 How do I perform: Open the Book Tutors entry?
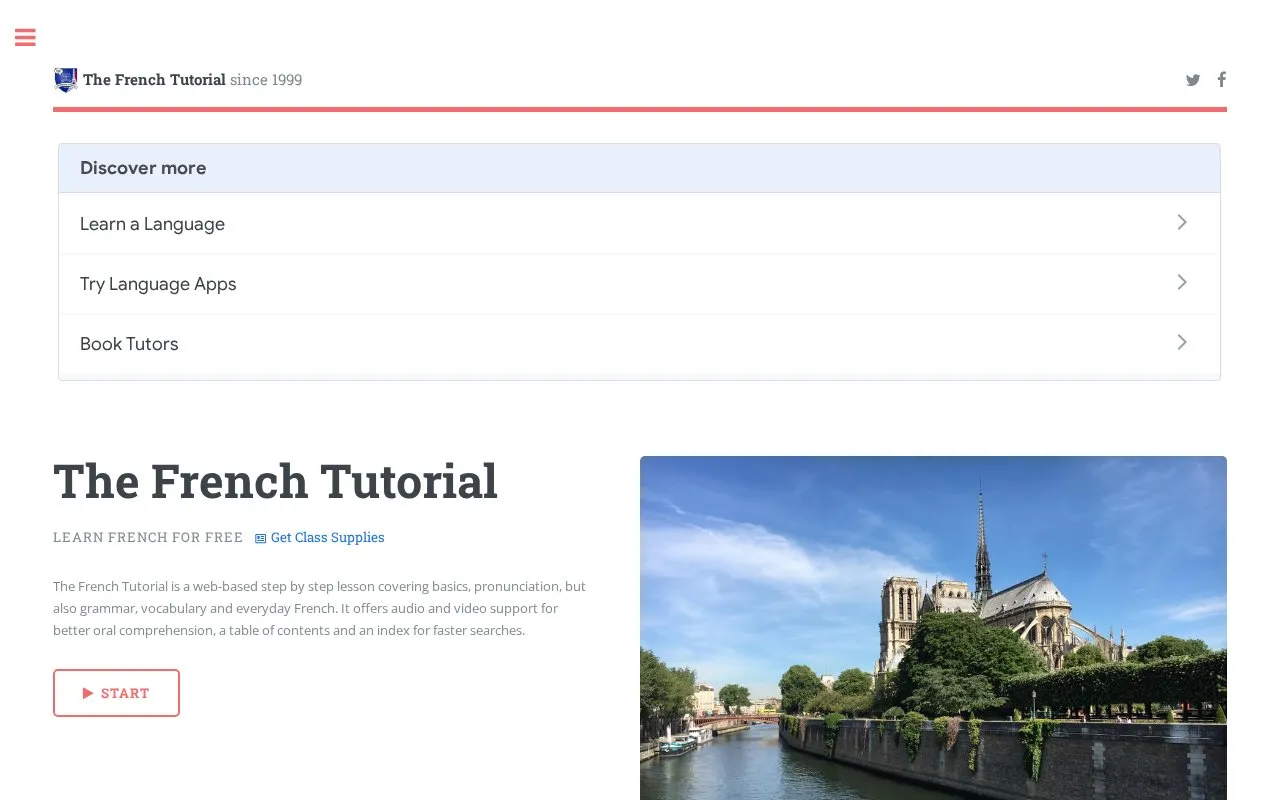pos(639,344)
